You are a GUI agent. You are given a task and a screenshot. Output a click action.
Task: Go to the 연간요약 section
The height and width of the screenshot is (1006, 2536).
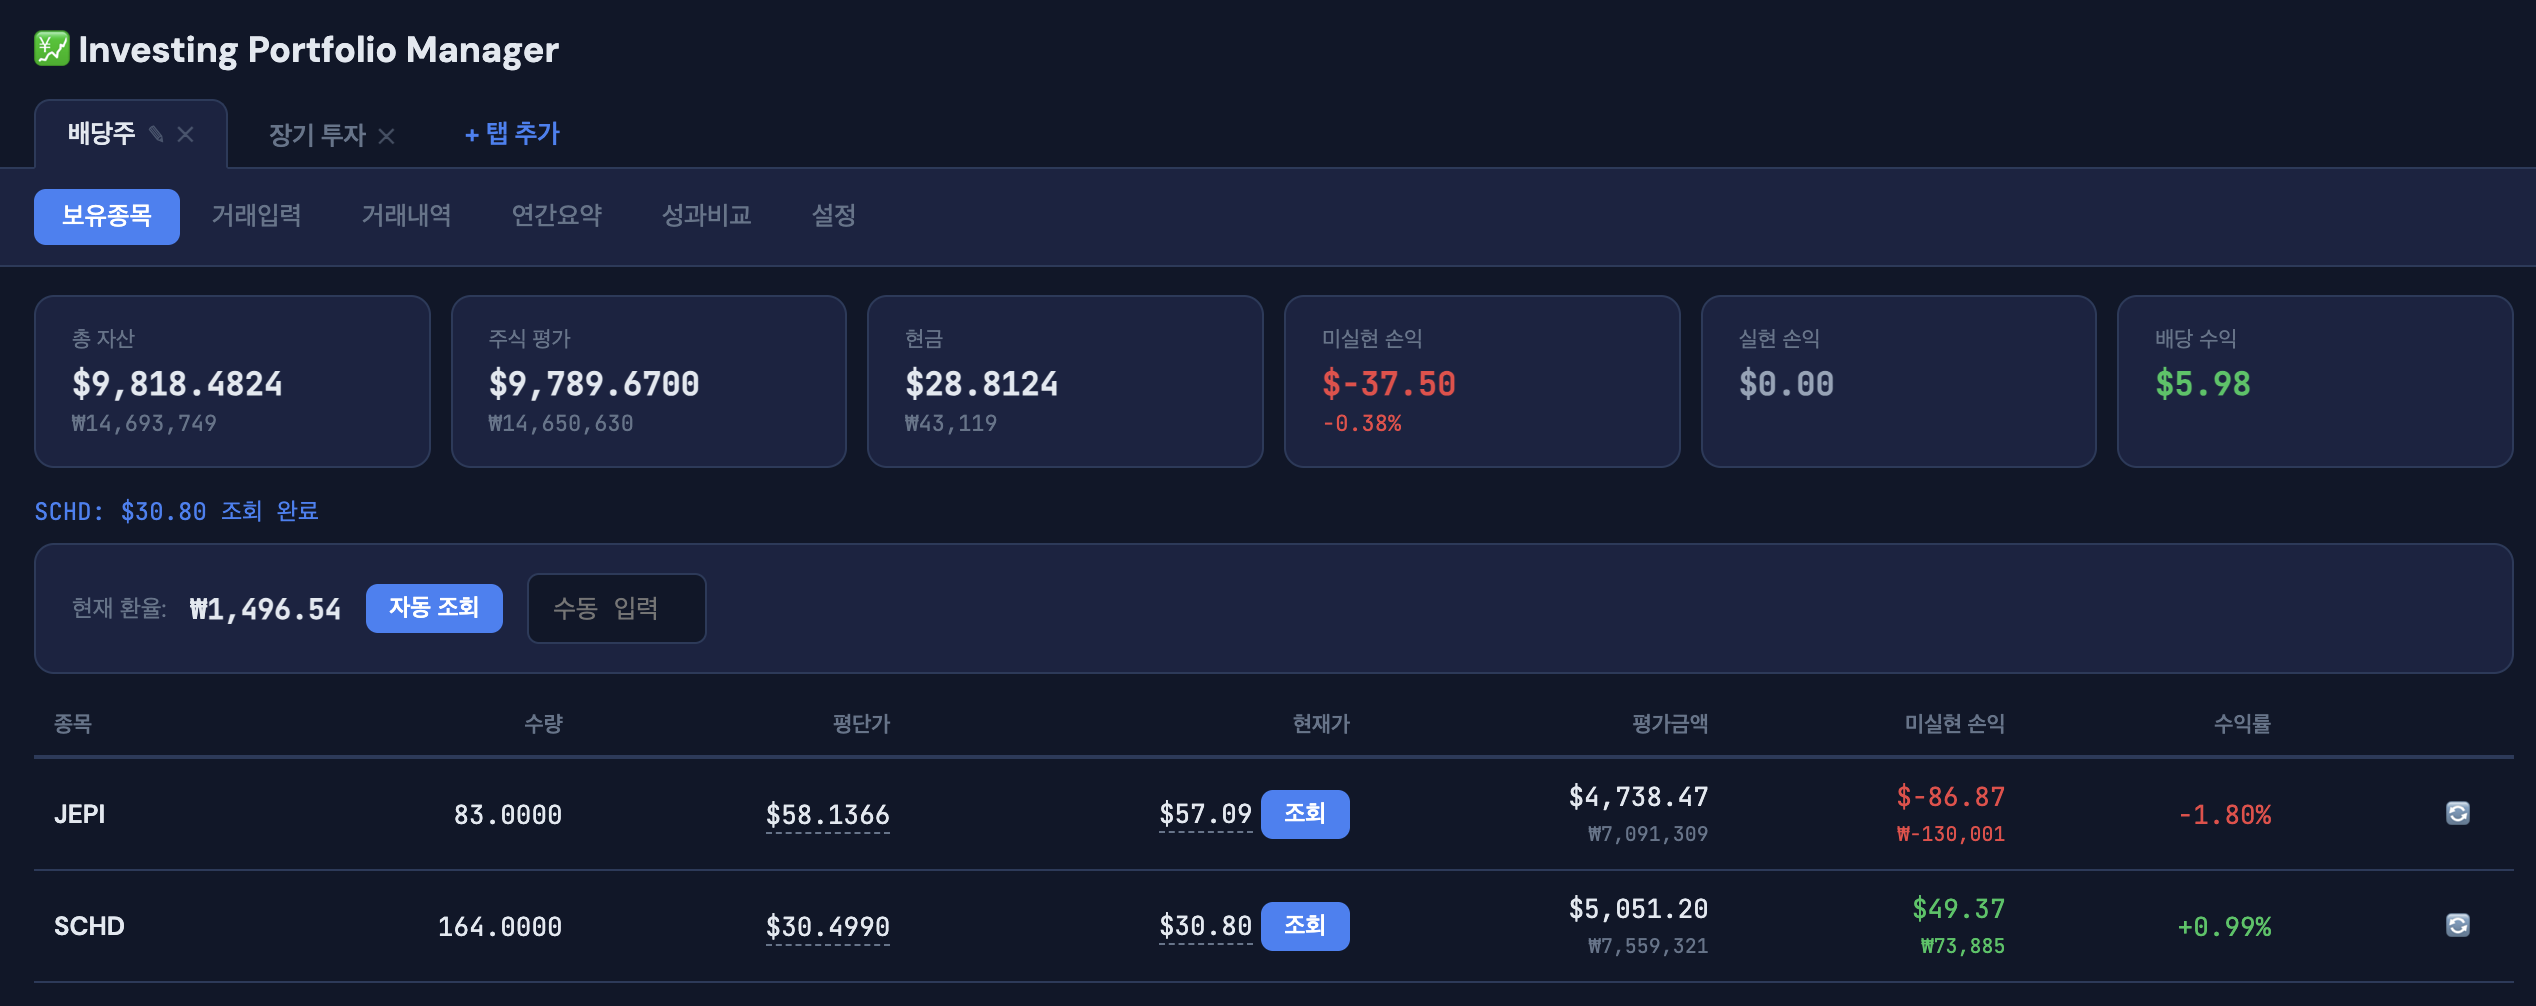coord(556,216)
